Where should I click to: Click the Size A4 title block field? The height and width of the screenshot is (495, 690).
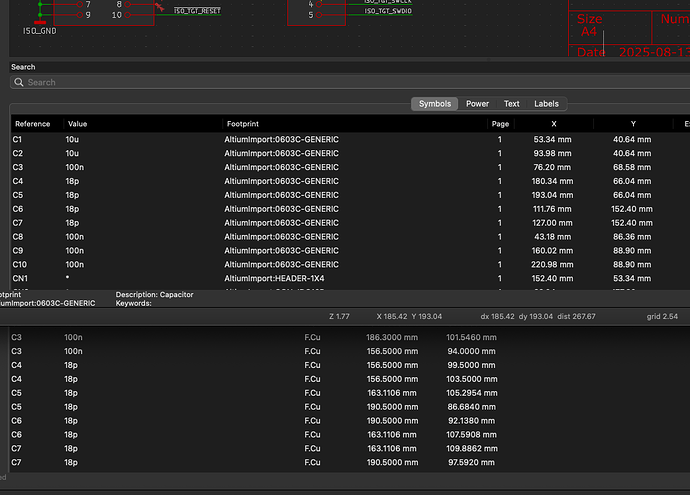click(x=589, y=26)
